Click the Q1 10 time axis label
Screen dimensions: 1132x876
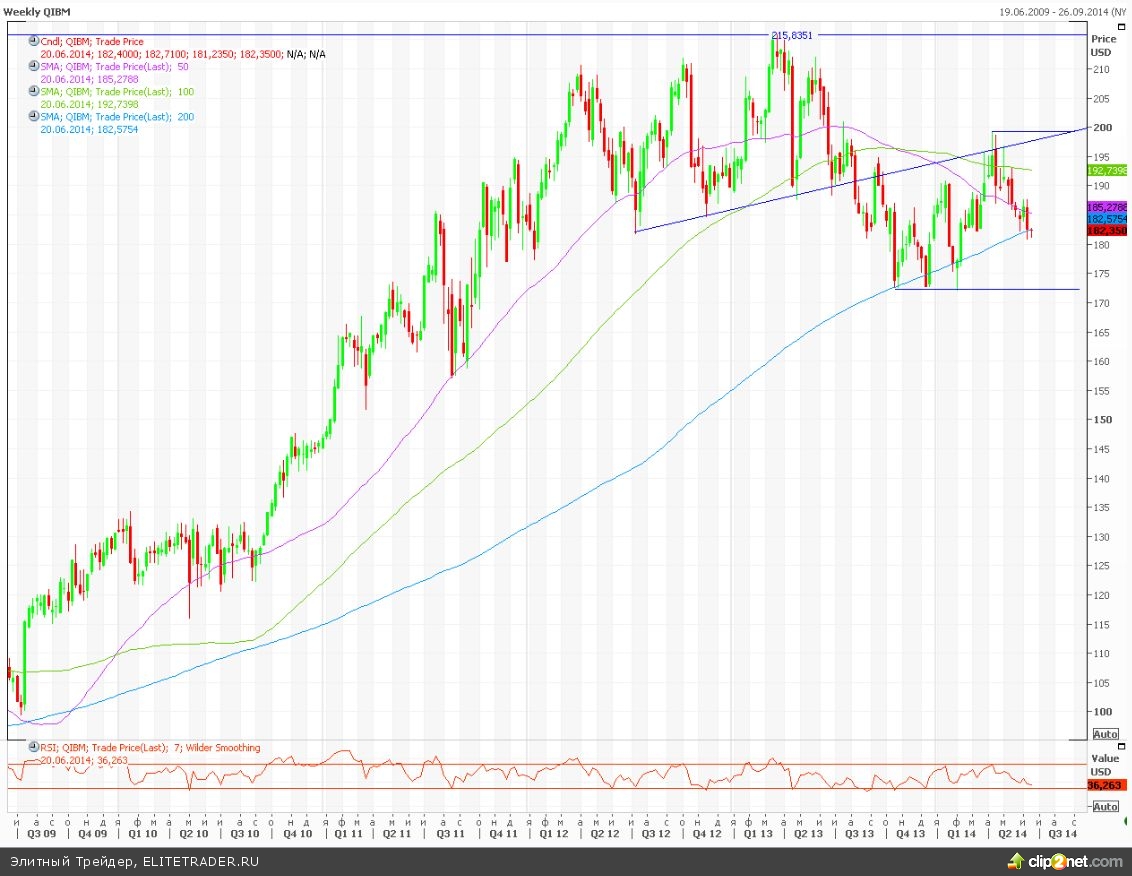142,833
